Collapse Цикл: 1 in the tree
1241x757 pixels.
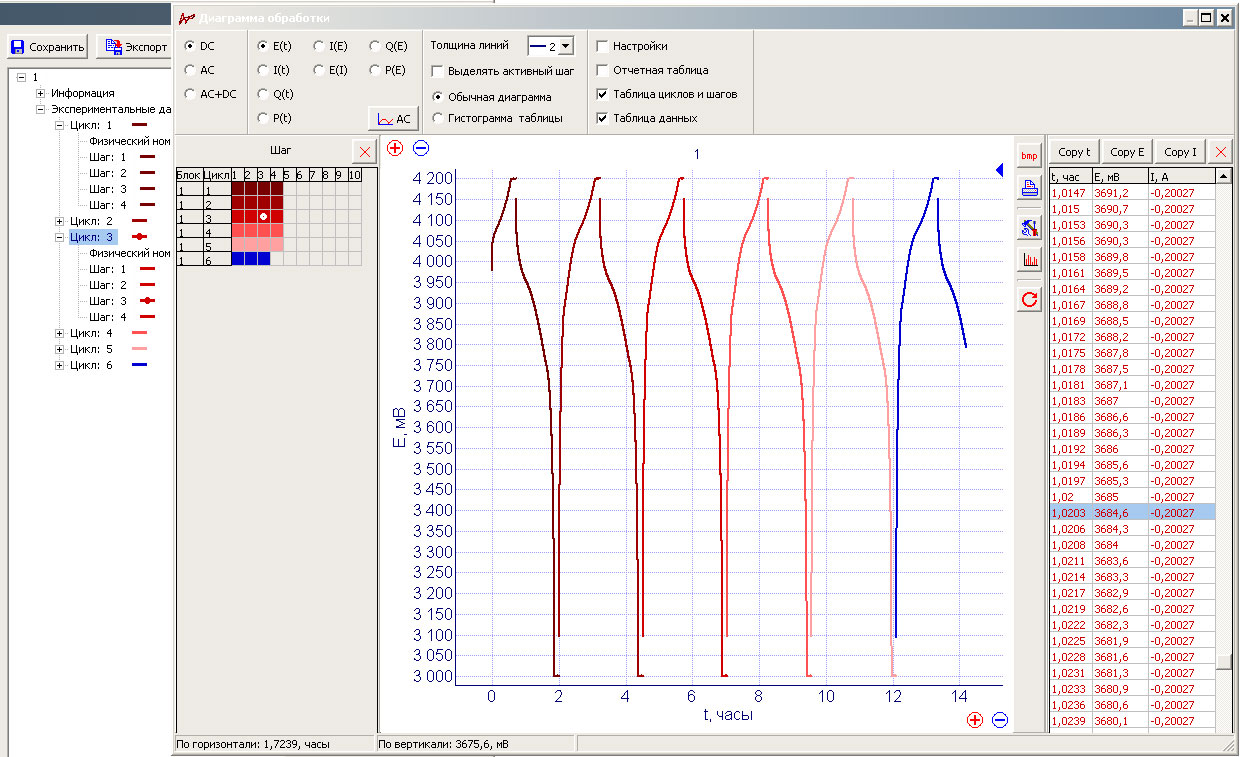[59, 125]
